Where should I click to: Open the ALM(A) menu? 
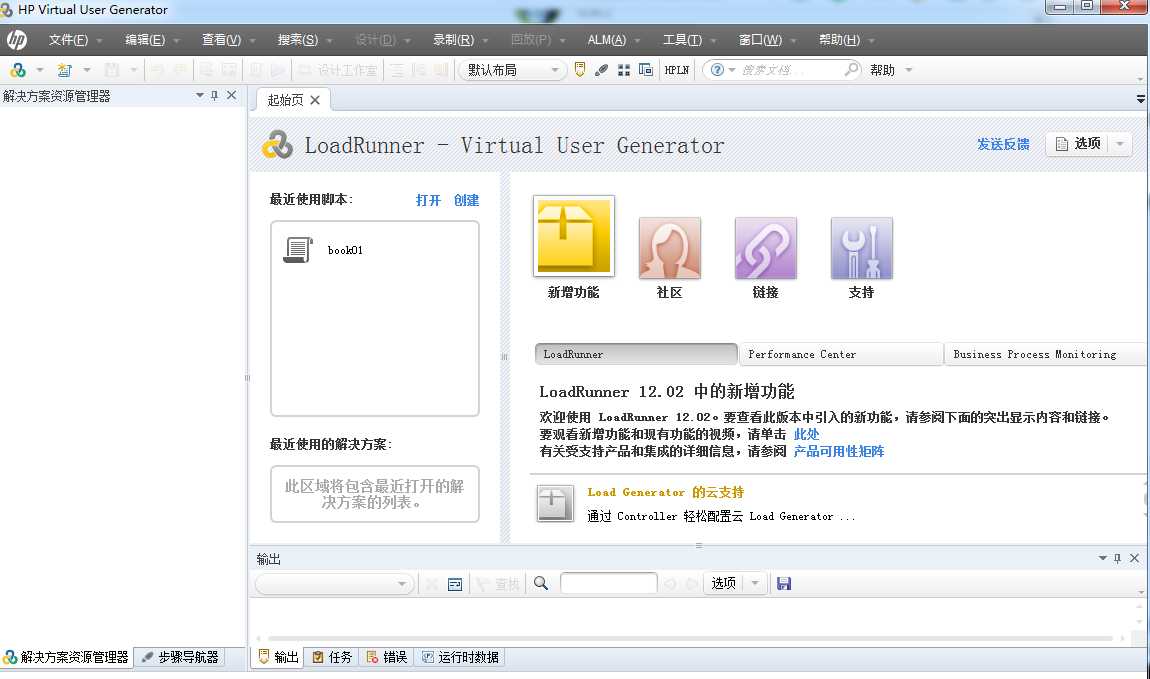[607, 40]
